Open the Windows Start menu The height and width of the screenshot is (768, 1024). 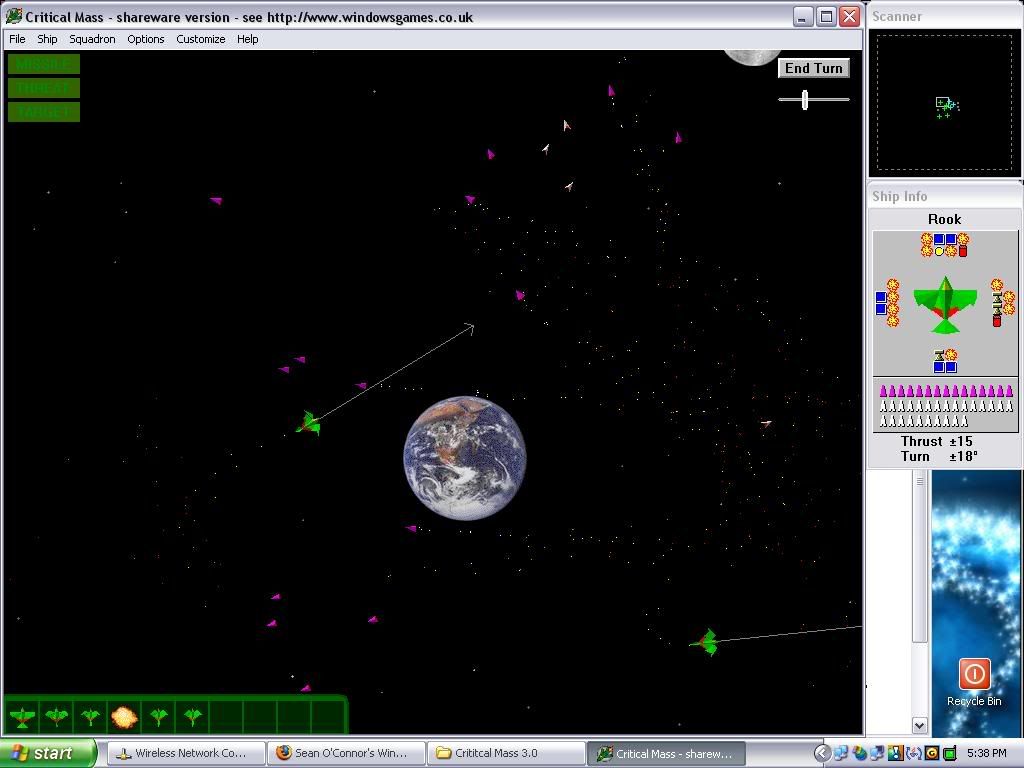click(48, 753)
